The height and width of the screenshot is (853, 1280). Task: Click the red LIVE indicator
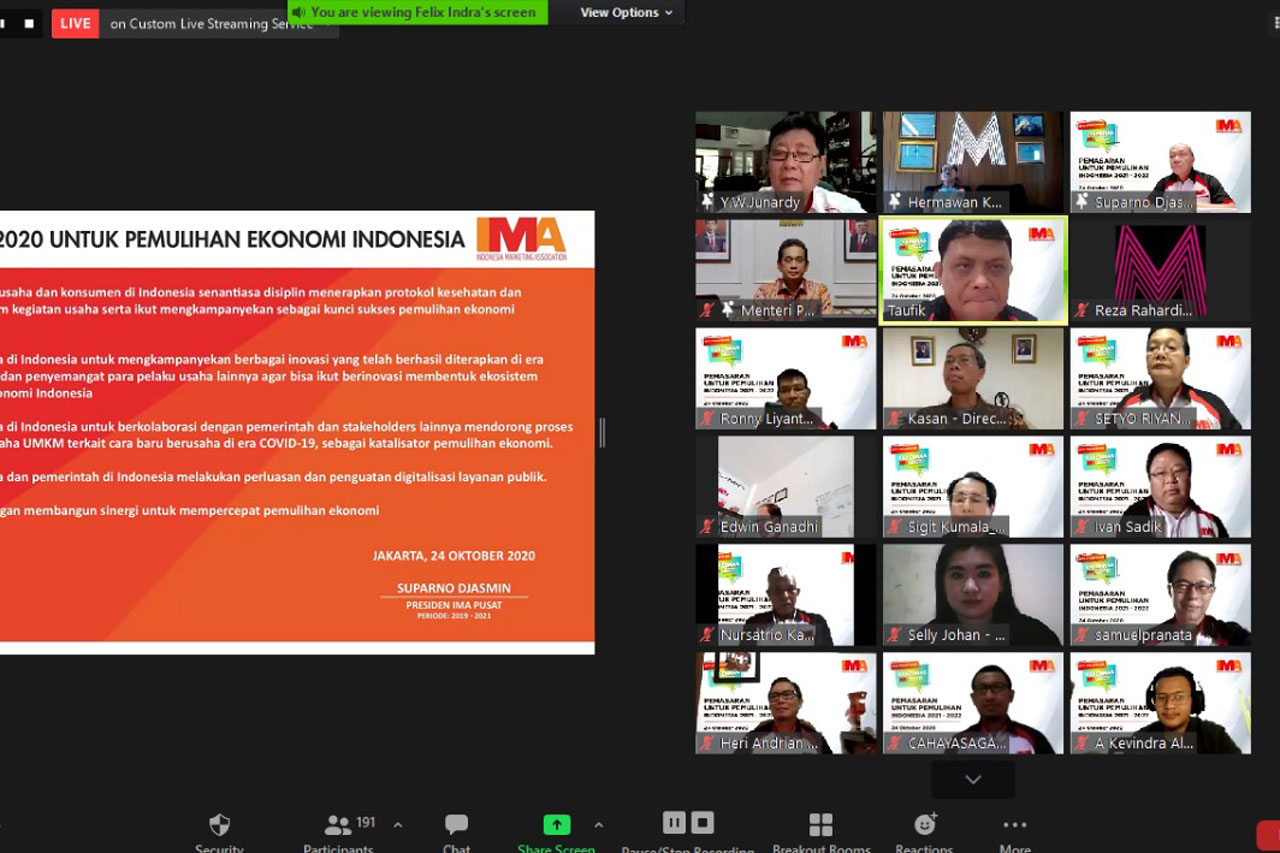[75, 23]
